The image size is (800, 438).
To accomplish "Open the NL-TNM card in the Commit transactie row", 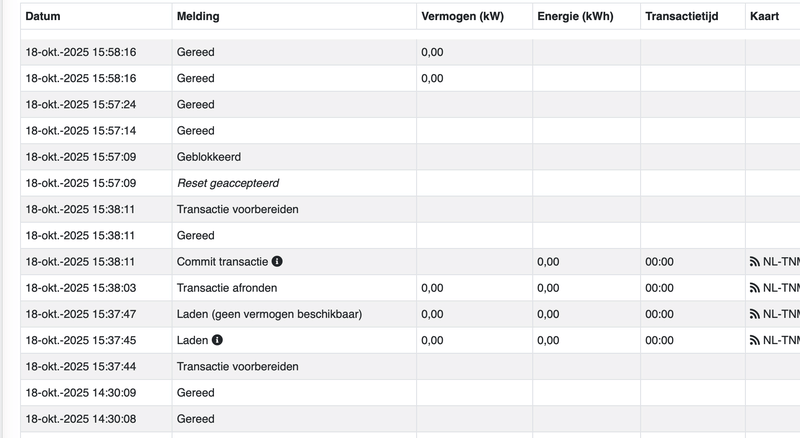I will 781,262.
